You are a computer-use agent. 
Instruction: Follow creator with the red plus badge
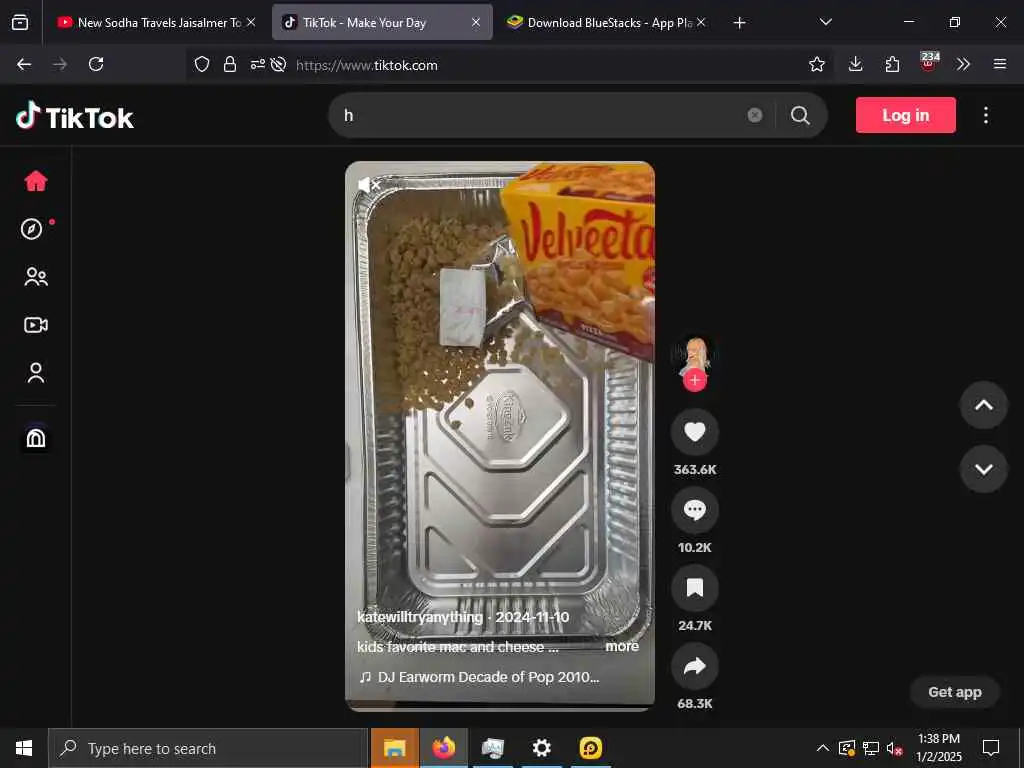(695, 380)
